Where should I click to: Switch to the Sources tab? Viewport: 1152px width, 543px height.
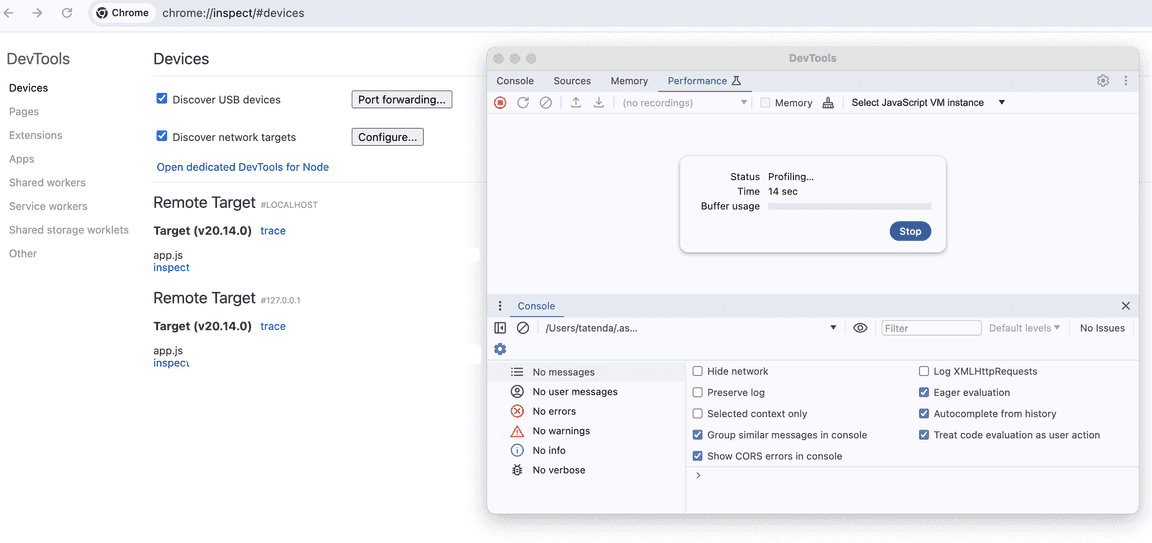pyautogui.click(x=572, y=81)
